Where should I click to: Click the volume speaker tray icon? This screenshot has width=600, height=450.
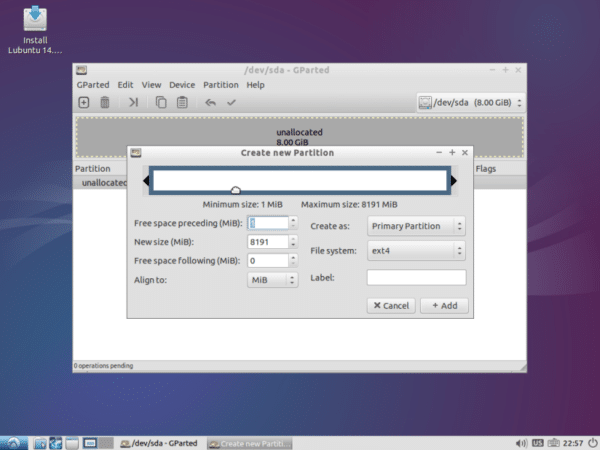[x=521, y=443]
